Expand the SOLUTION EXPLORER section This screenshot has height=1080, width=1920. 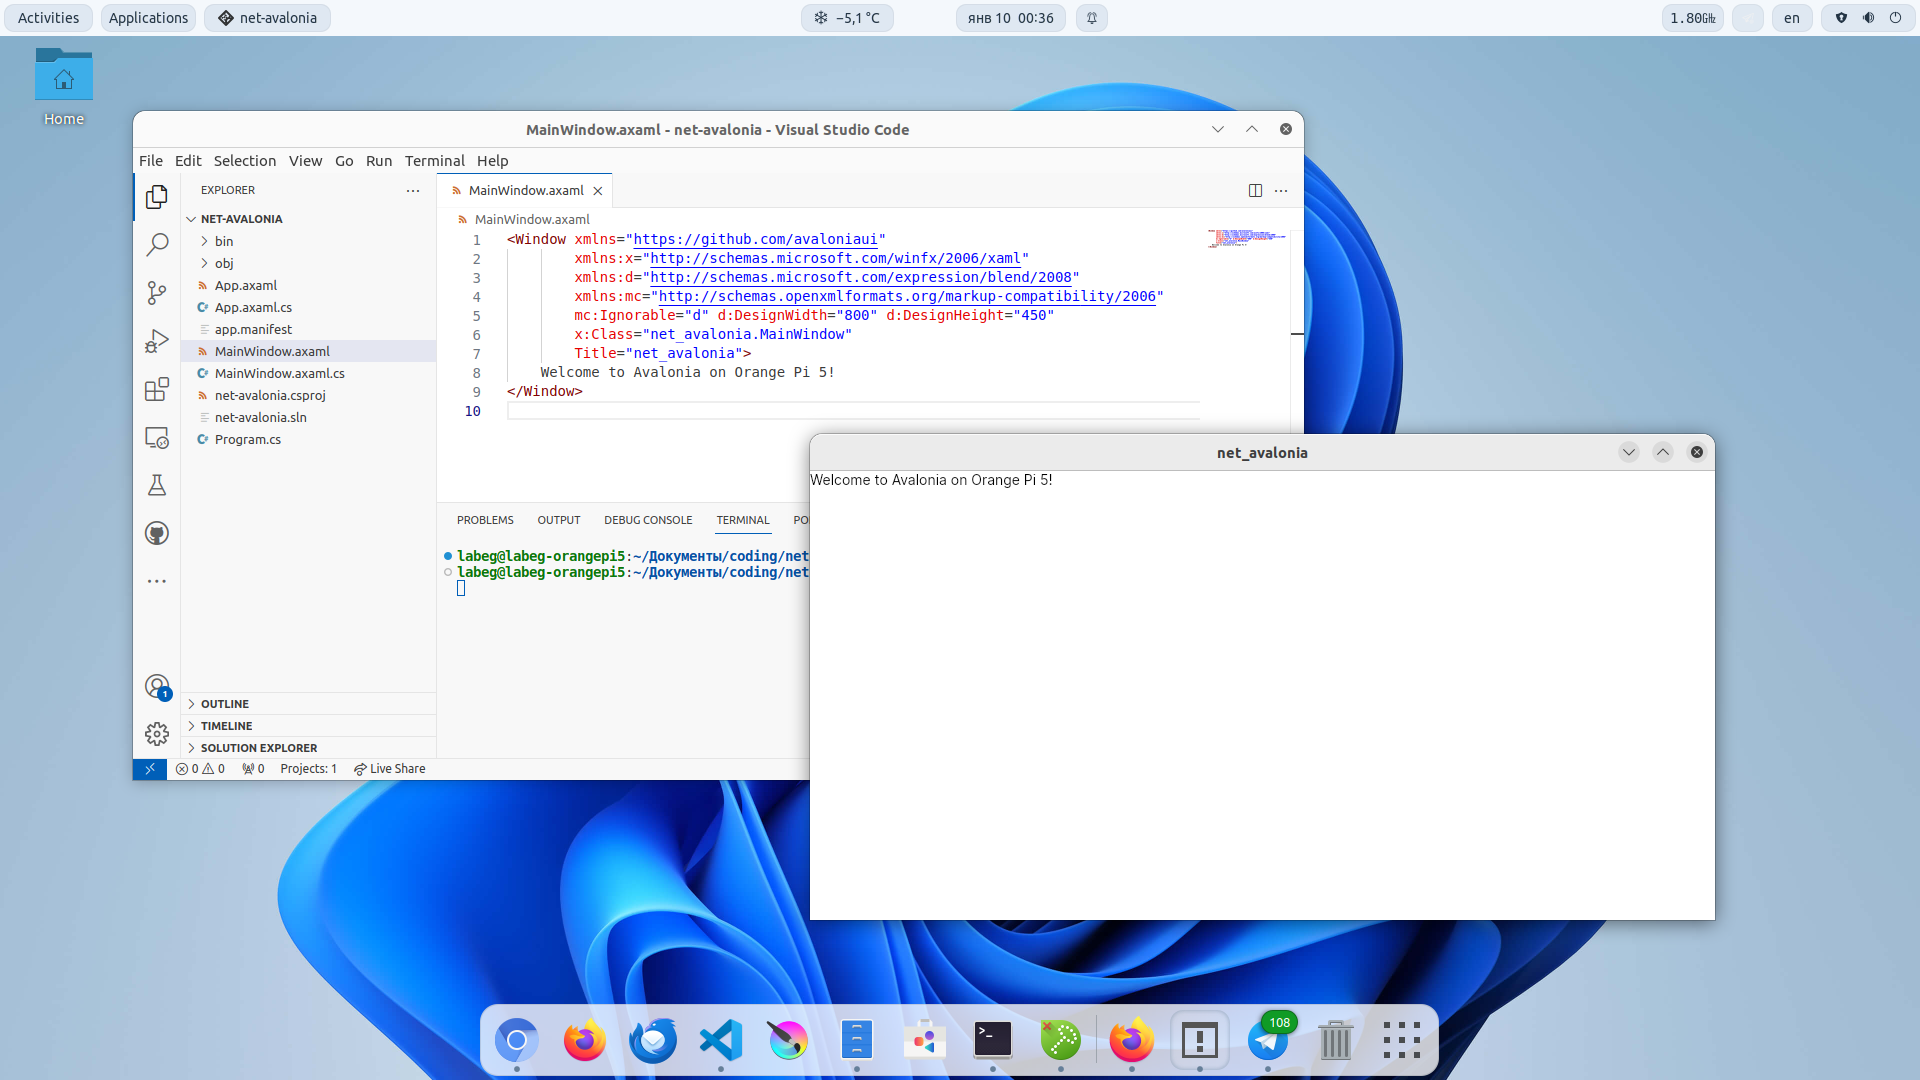tap(309, 748)
